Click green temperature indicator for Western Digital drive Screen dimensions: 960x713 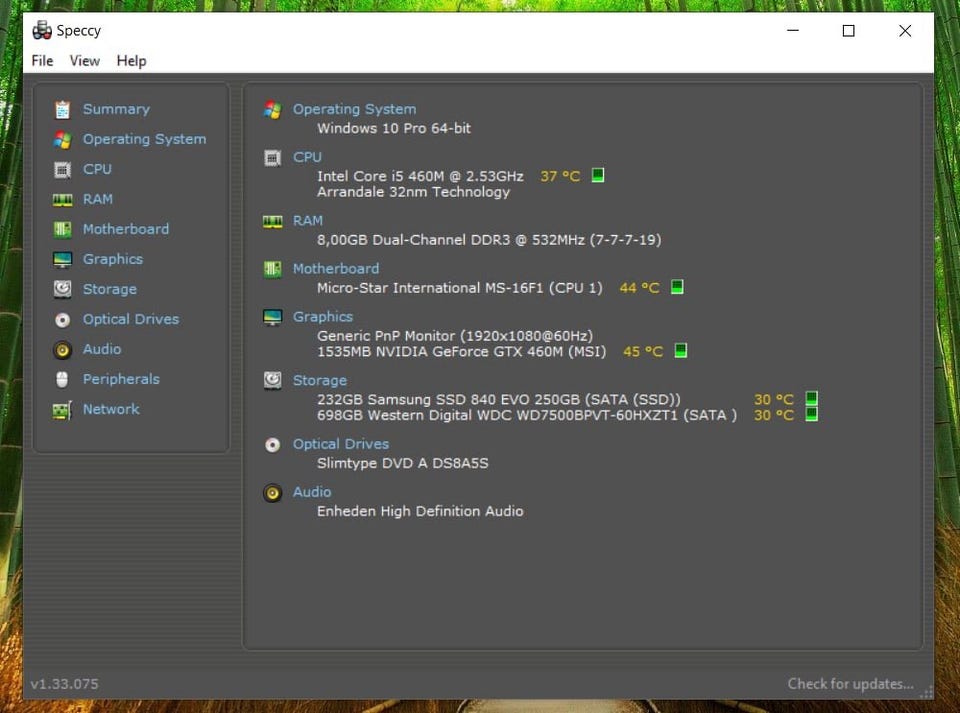811,414
